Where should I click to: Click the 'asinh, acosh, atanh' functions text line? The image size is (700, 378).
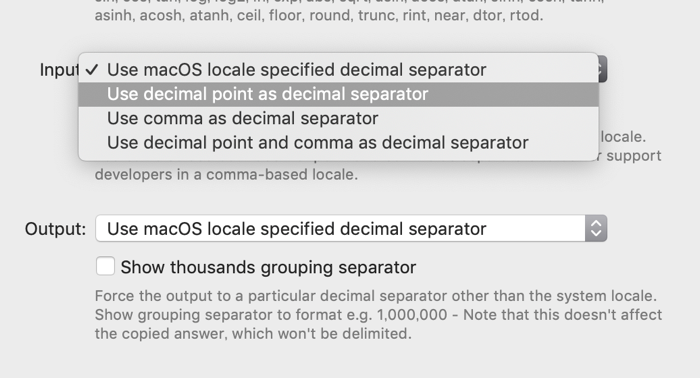(x=319, y=16)
